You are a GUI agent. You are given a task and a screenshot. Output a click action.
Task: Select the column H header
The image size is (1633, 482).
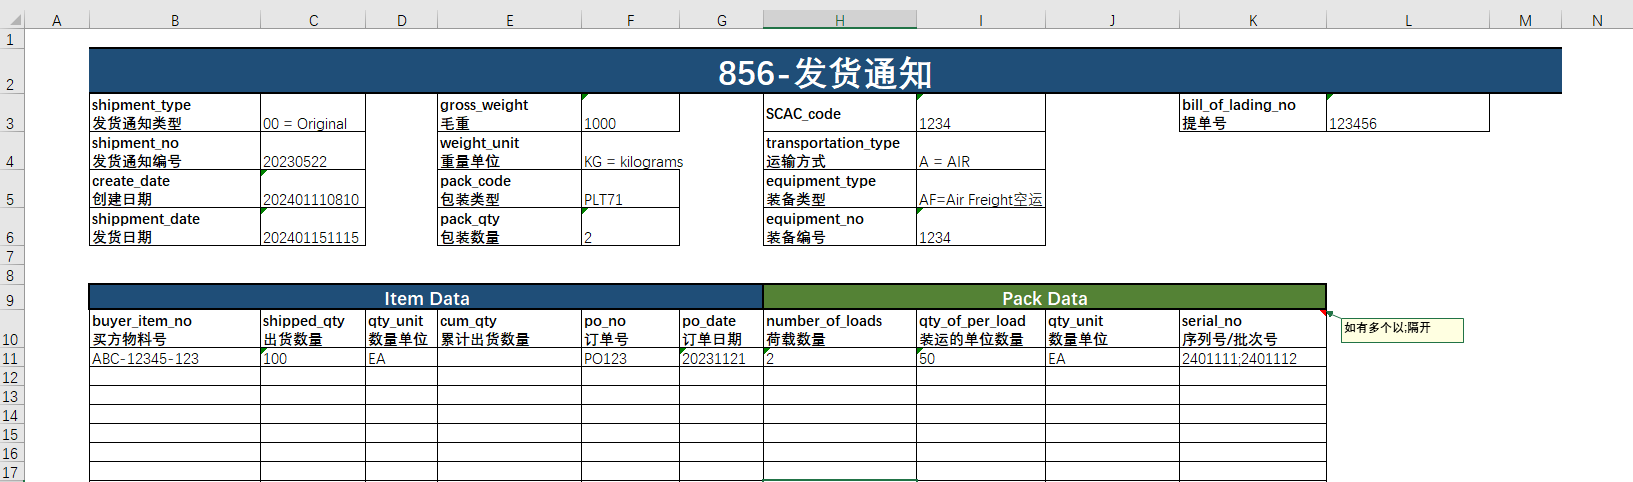[839, 20]
